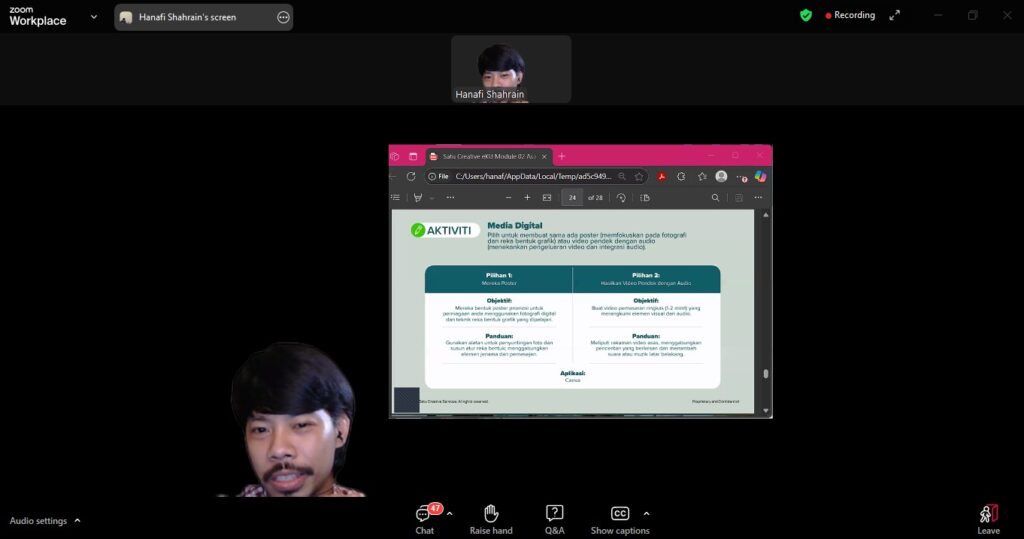
Task: Open the Zoom Chat panel
Action: pos(424,519)
